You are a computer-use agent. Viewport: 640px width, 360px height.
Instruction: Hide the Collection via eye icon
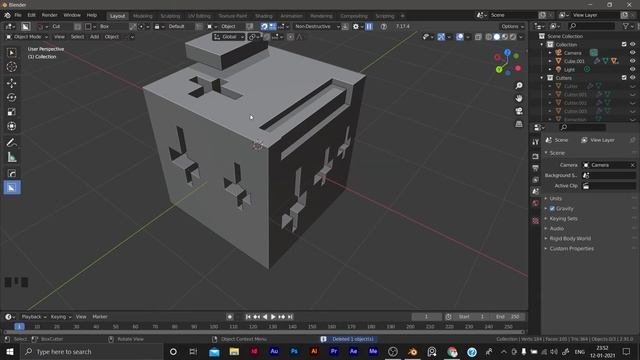click(632, 44)
